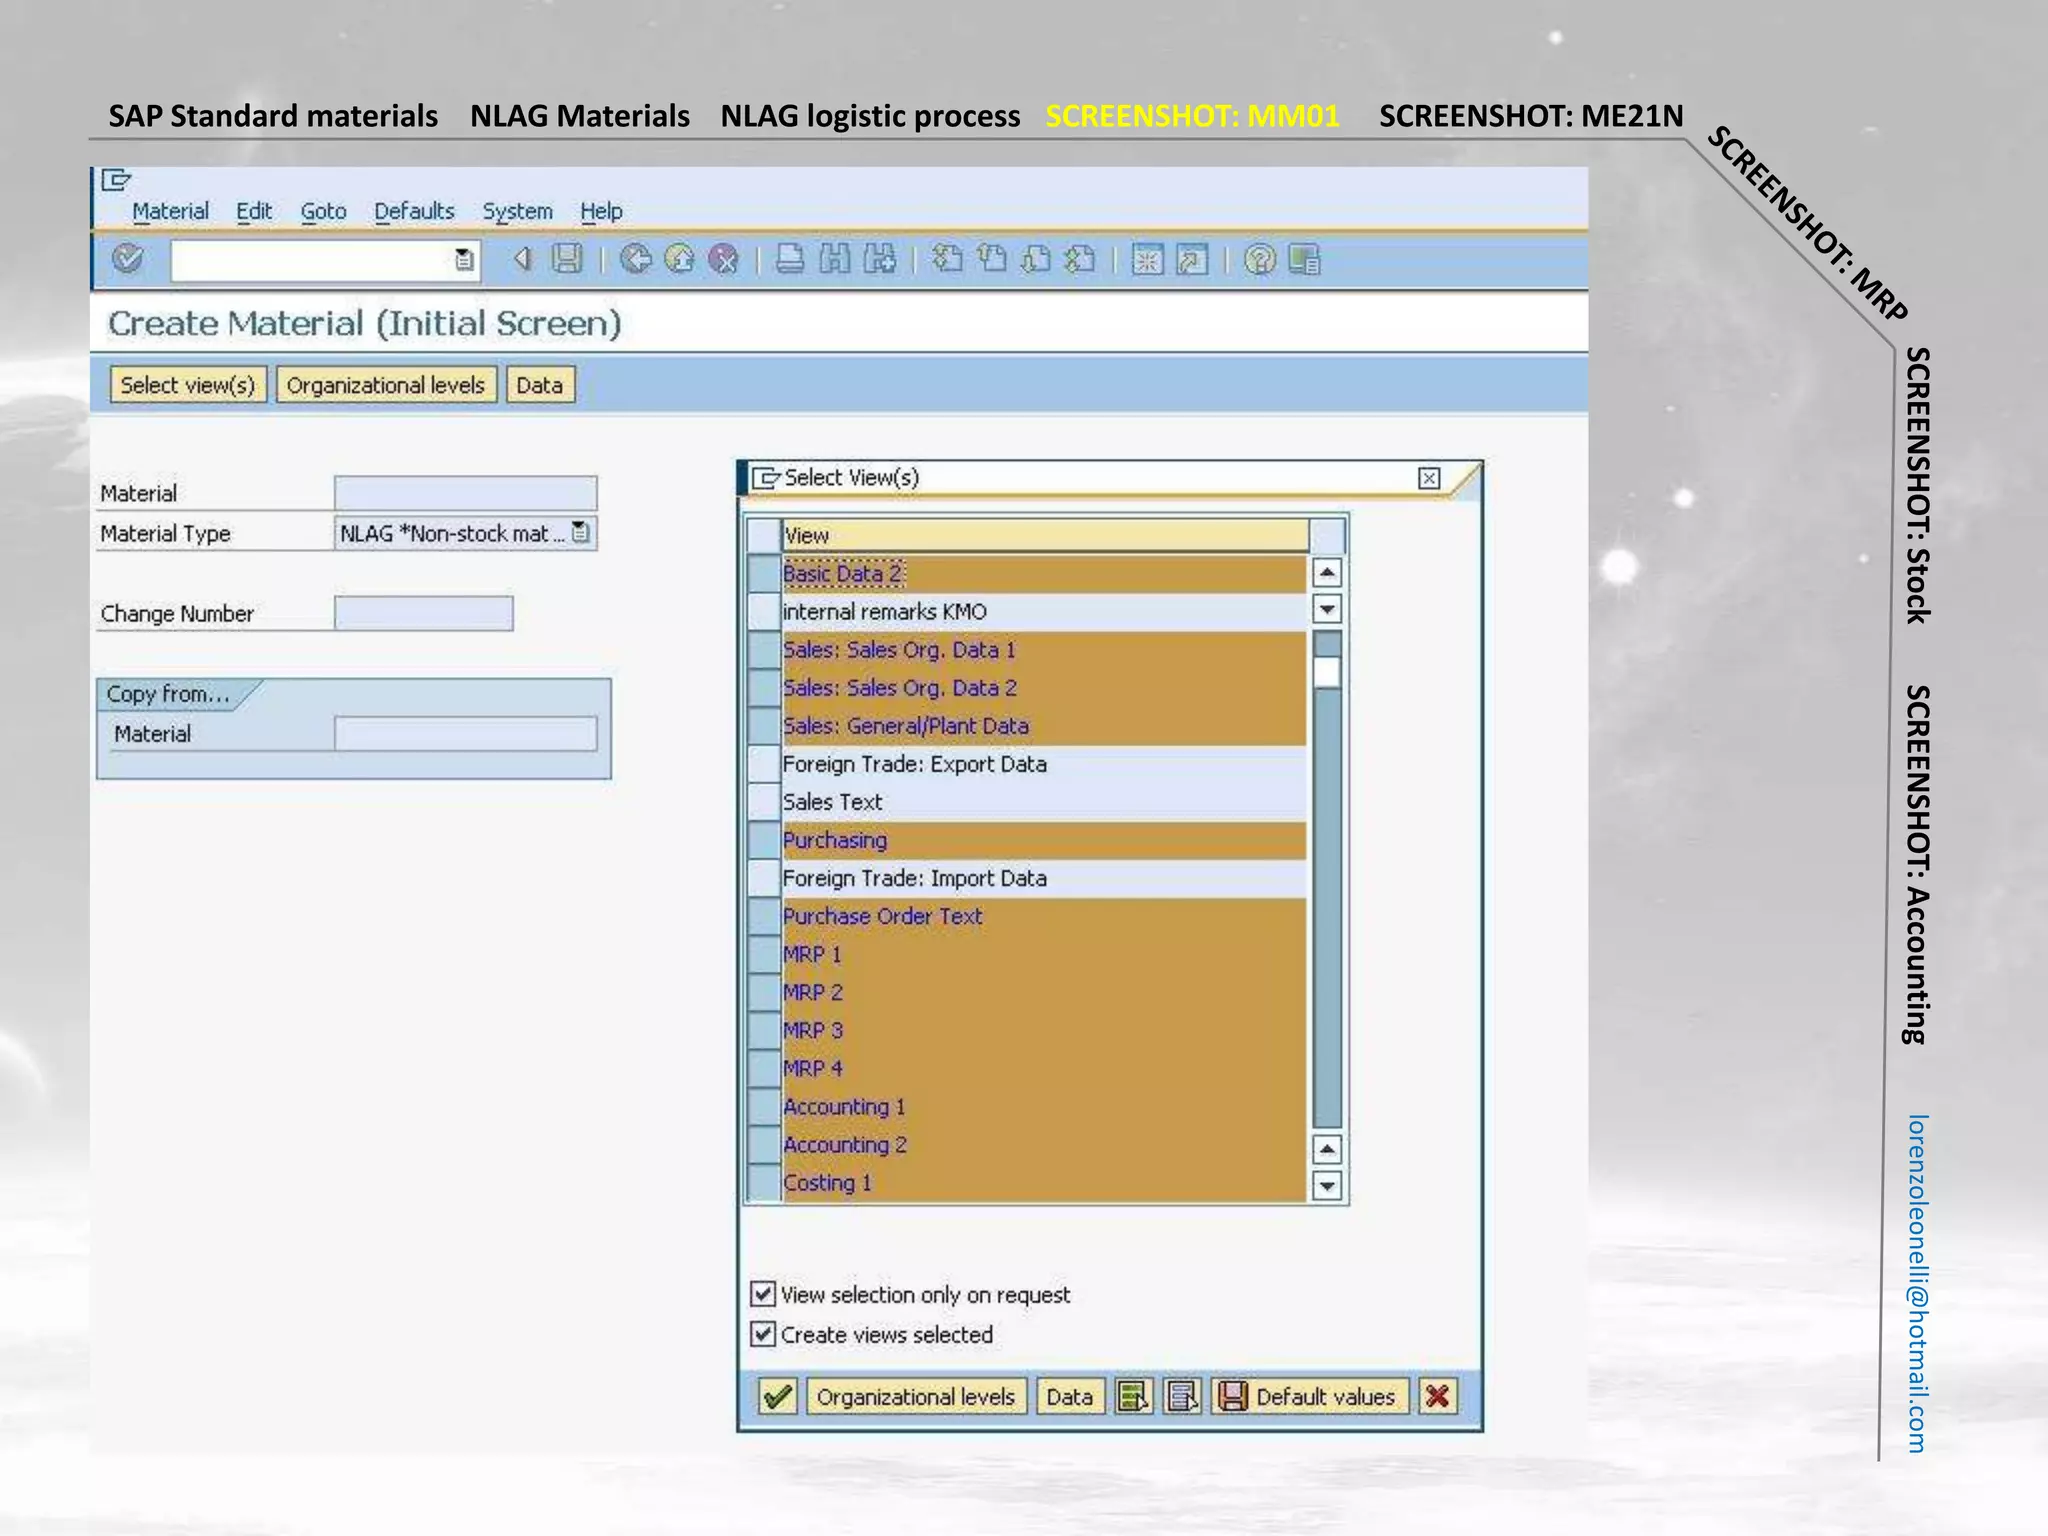Click Organizational levels button in the main application toolbar
This screenshot has height=1536, width=2048.
coord(386,385)
